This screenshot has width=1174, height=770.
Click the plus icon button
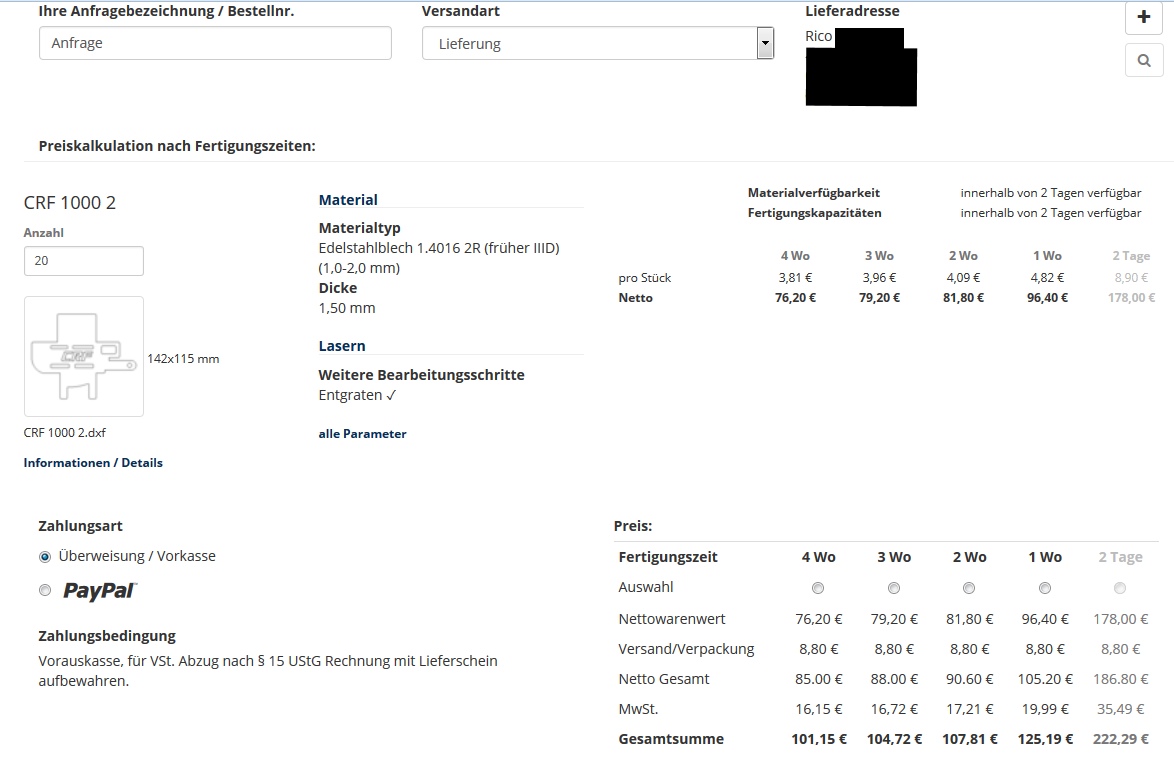1144,17
